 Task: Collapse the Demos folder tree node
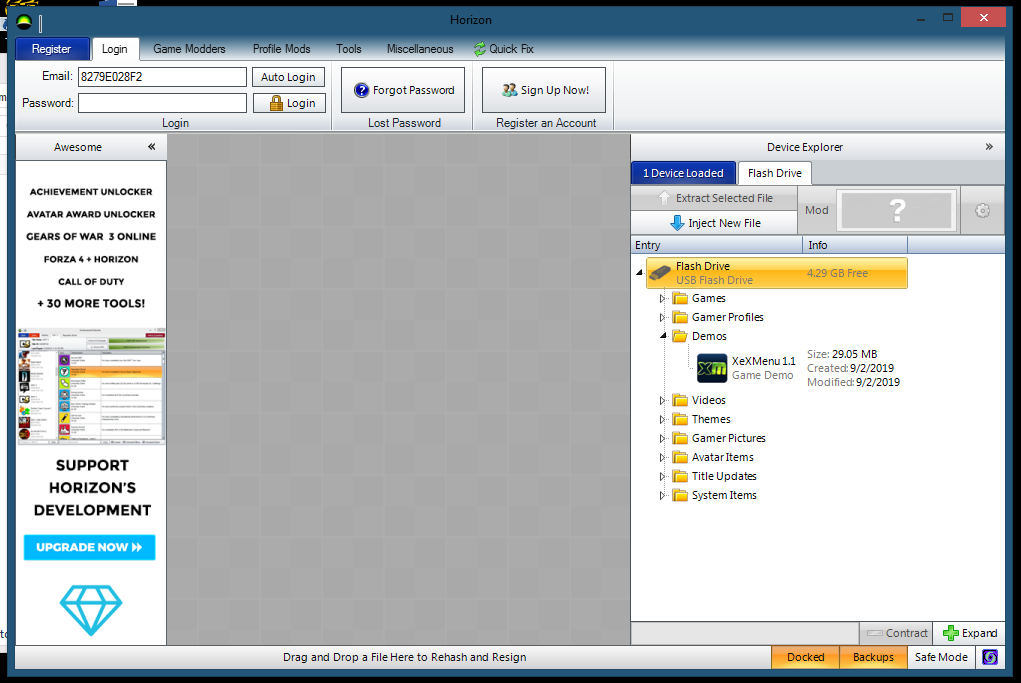coord(662,336)
